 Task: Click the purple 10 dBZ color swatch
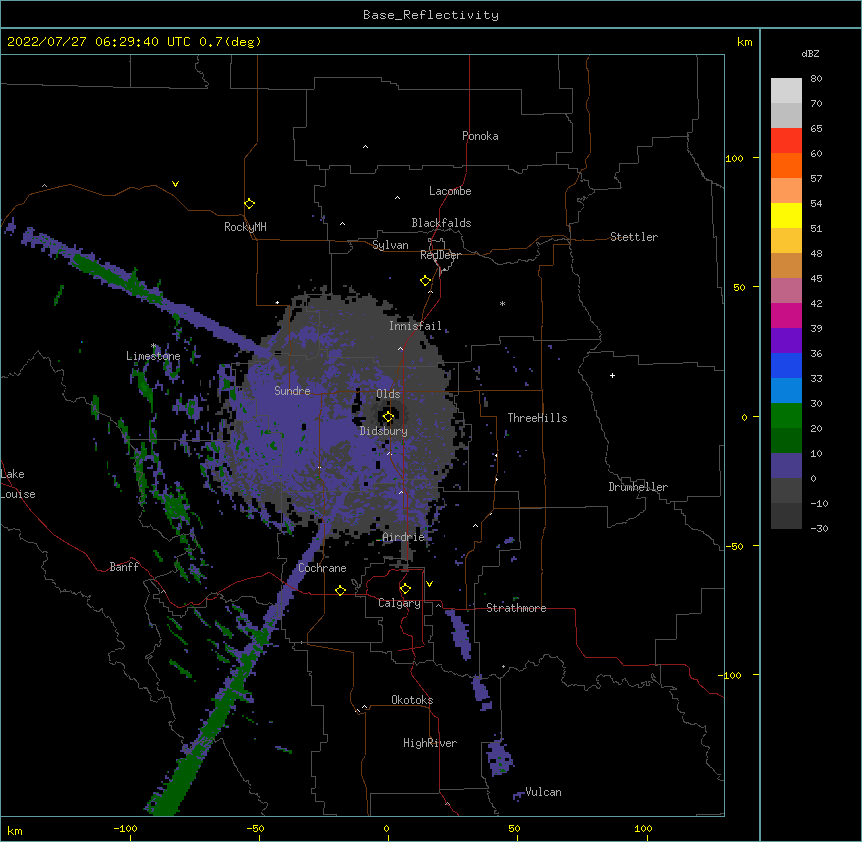[786, 466]
